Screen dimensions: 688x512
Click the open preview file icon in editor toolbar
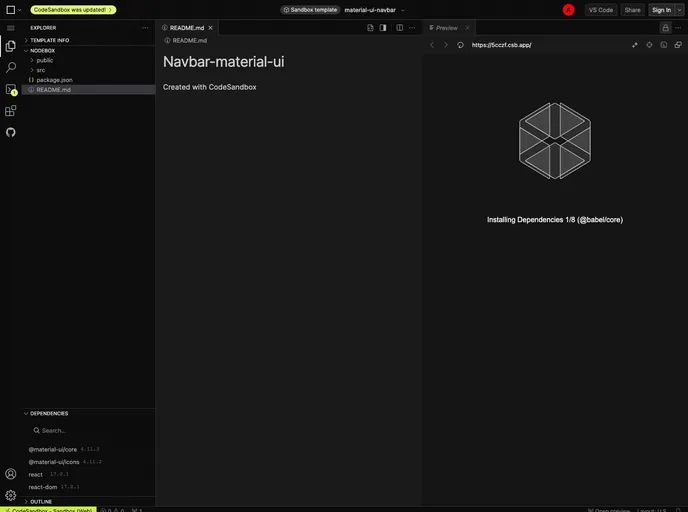click(x=370, y=28)
